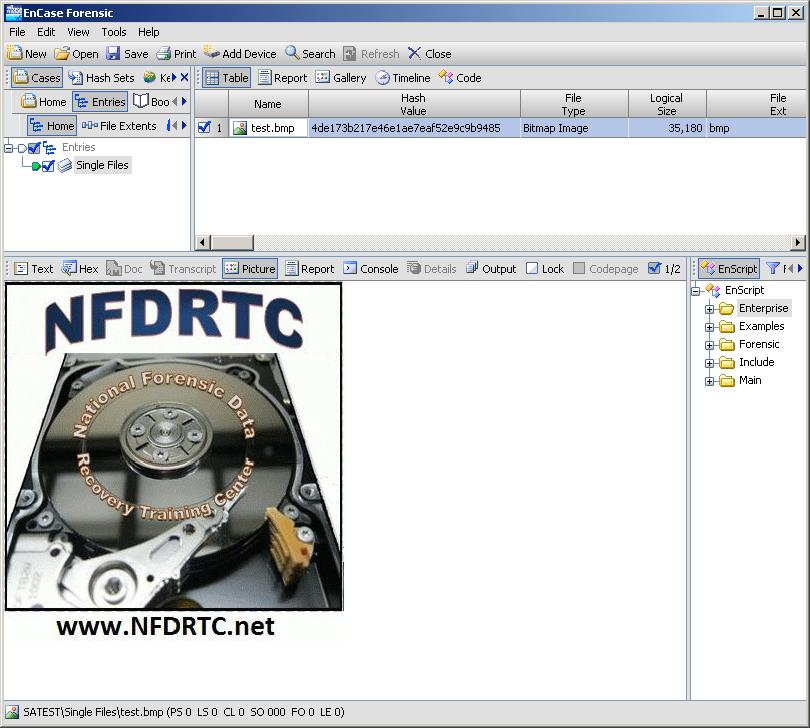Viewport: 810px width, 728px height.
Task: Expand the Include folder
Action: 710,363
